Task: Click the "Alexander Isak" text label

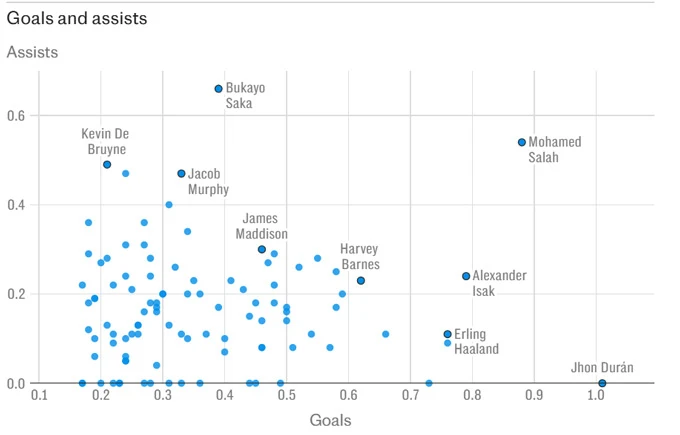Action: pos(499,283)
